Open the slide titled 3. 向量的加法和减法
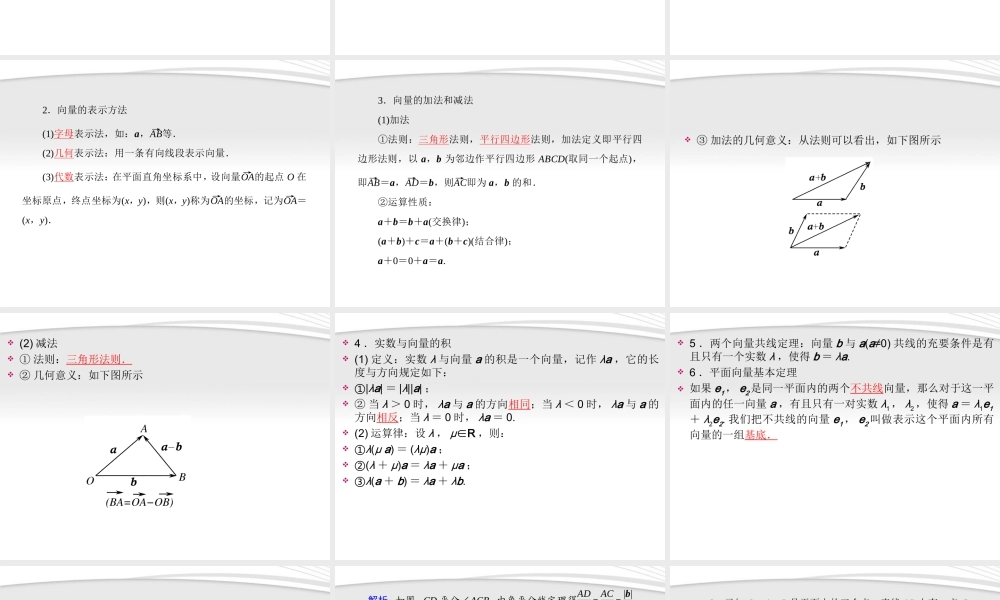 [499, 184]
